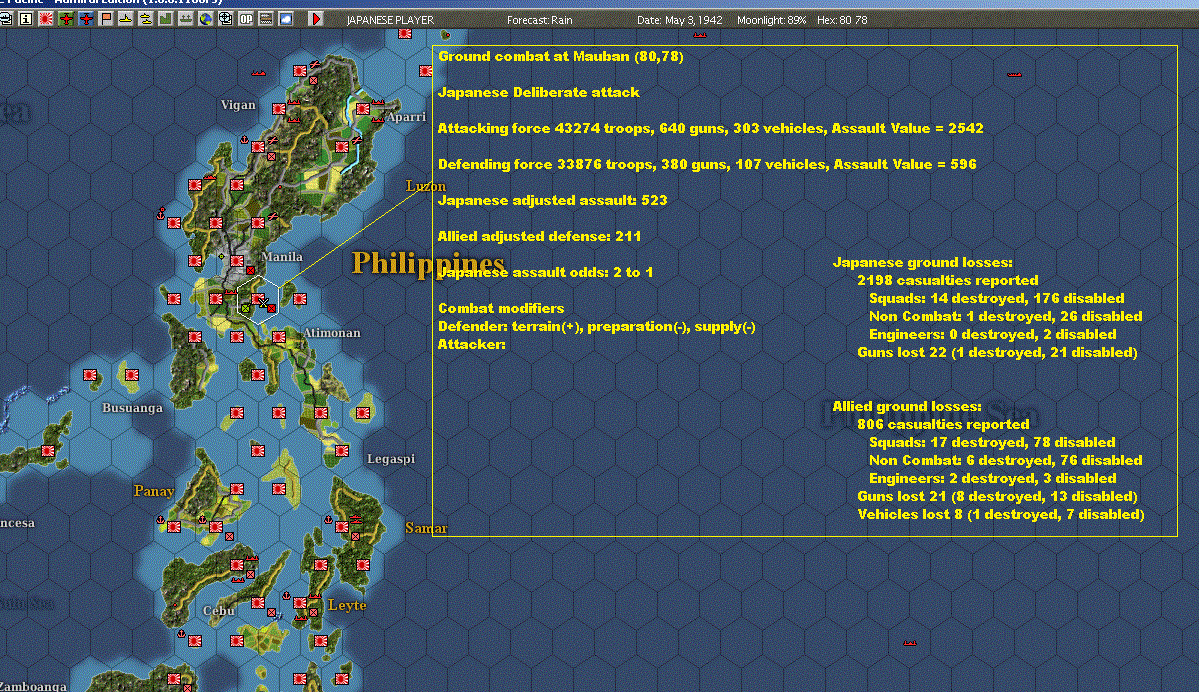Toggle the weather cloud toolbar icon

(x=286, y=19)
